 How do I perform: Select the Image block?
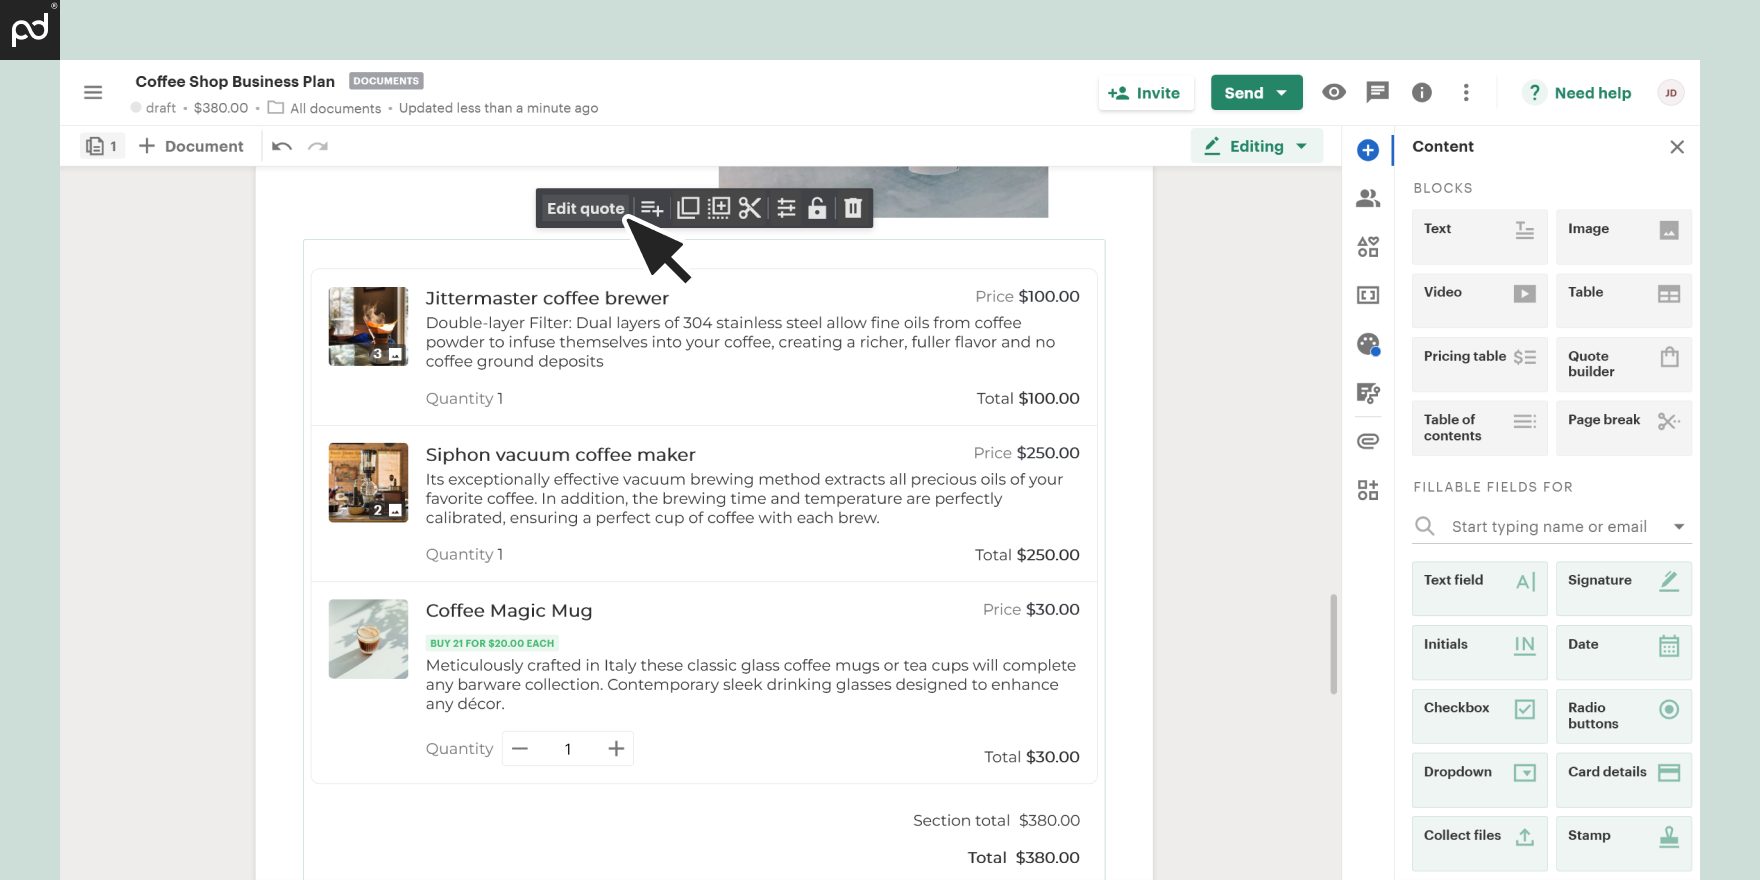[1623, 237]
